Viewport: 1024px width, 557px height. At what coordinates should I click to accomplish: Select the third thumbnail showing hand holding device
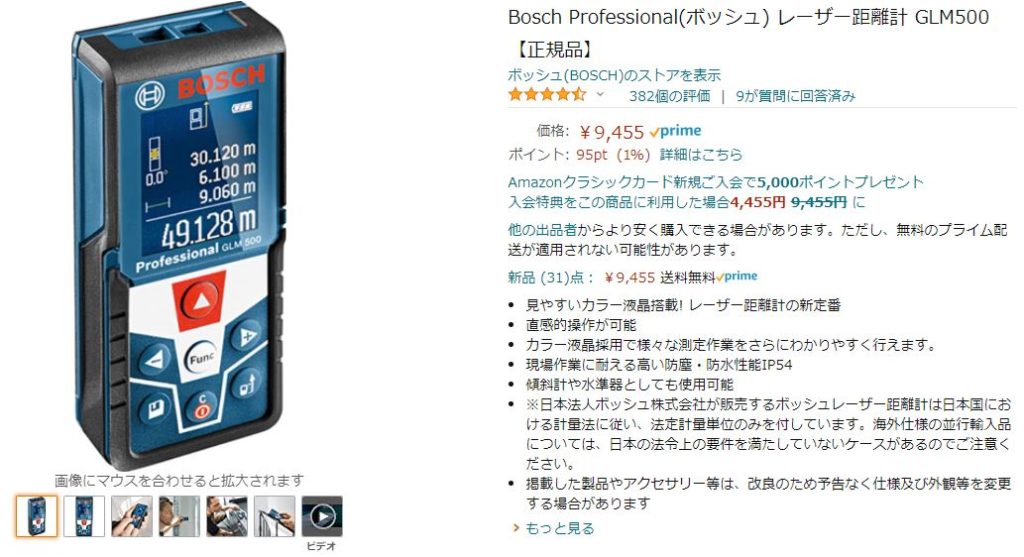tap(132, 517)
